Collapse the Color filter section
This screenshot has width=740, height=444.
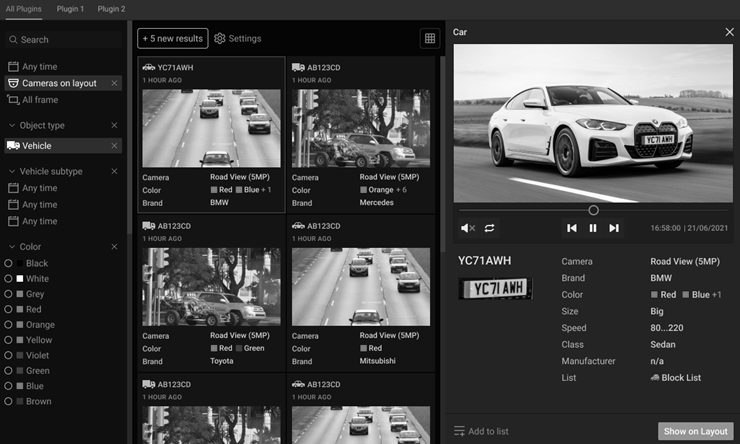[x=12, y=247]
